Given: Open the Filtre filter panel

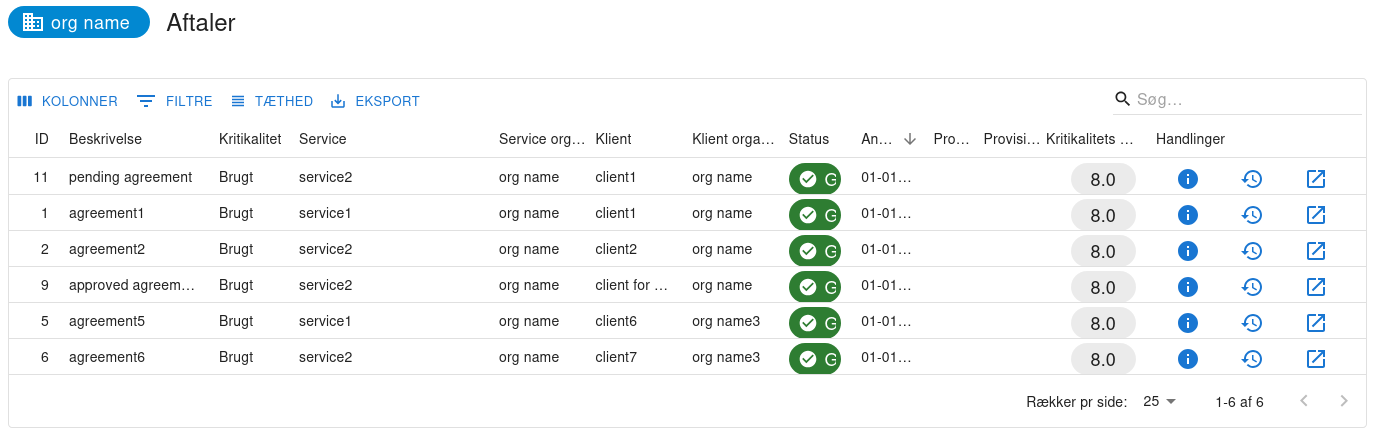Looking at the screenshot, I should coord(175,101).
